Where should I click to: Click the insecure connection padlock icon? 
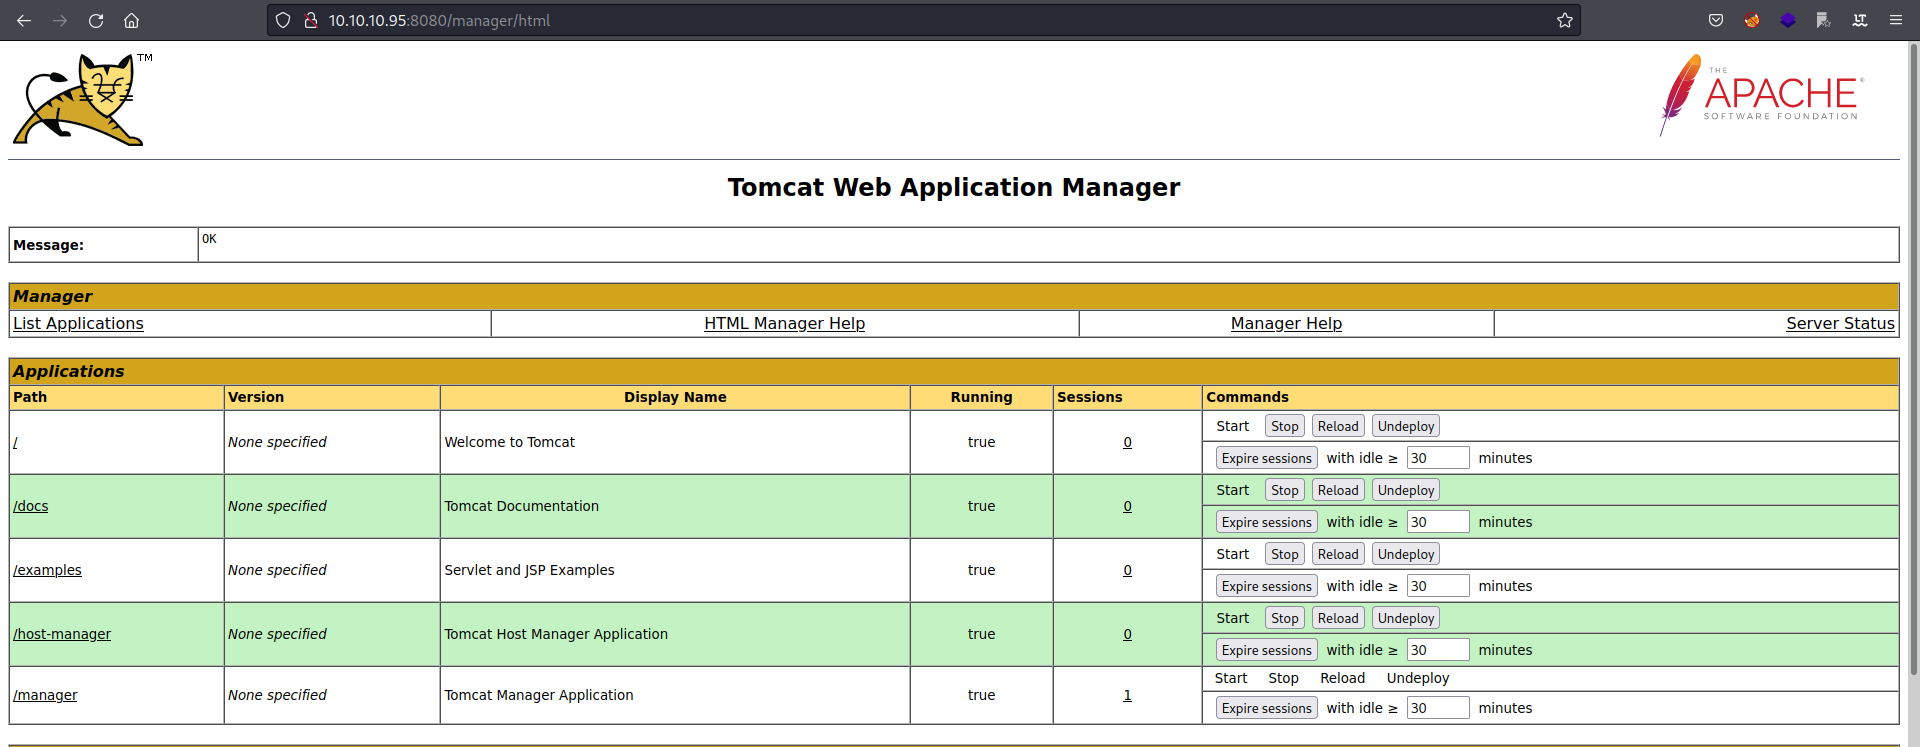coord(310,20)
